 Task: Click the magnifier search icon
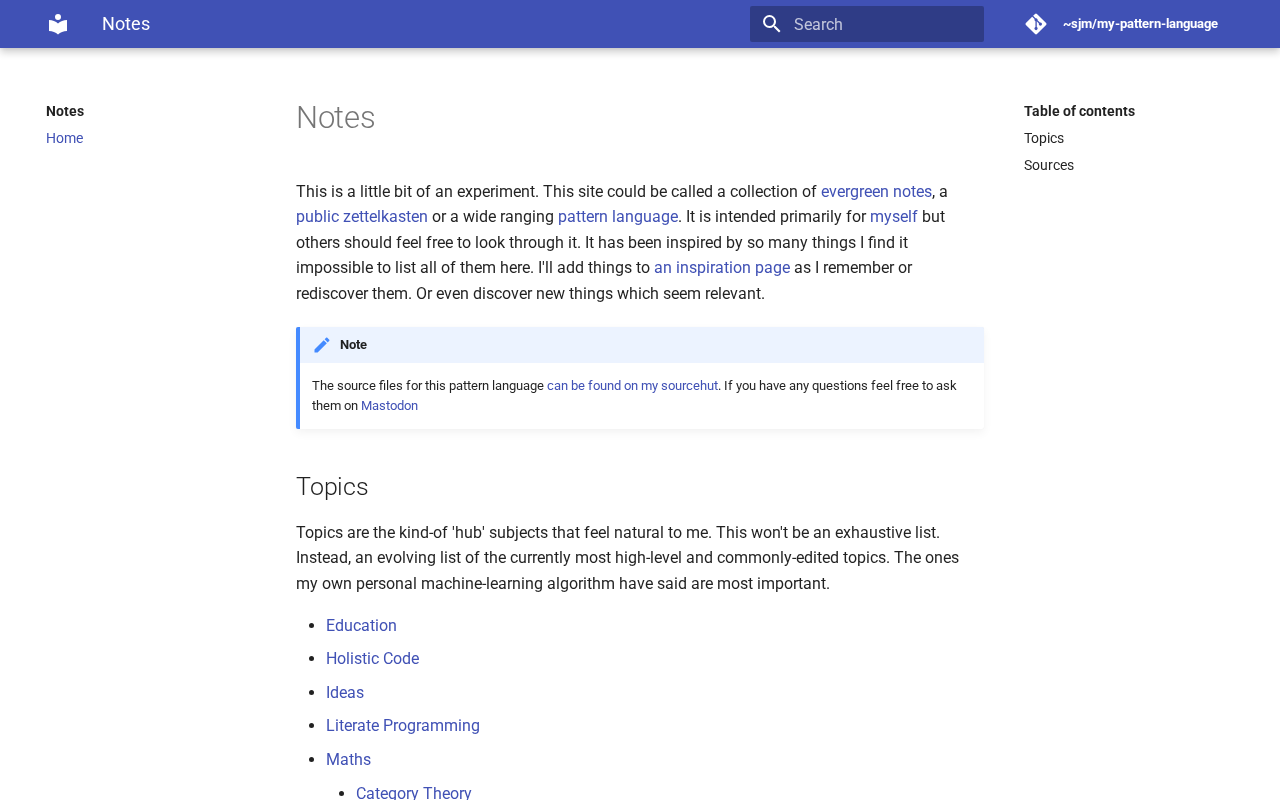771,24
